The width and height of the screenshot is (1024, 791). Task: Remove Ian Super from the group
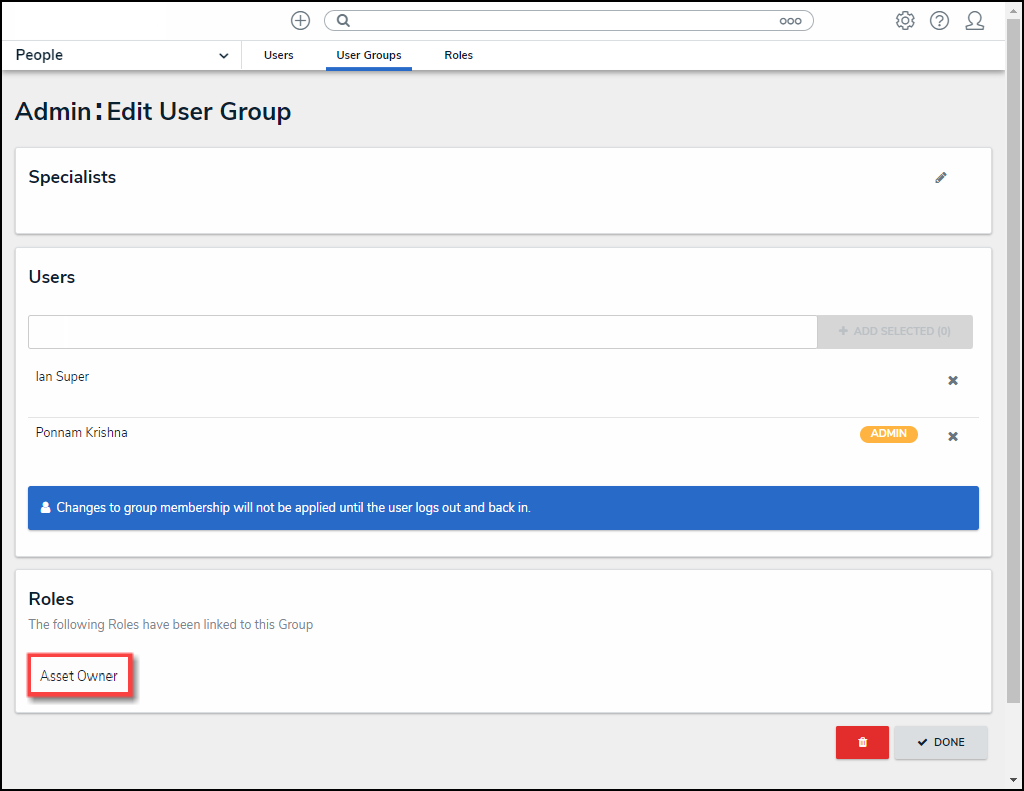pos(952,381)
